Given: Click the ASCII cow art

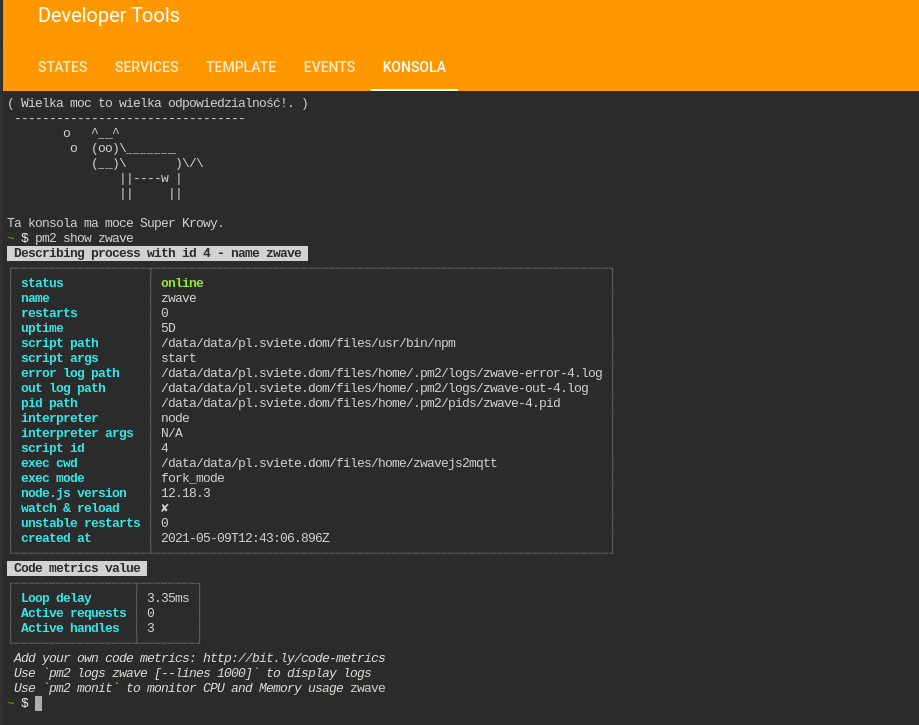Looking at the screenshot, I should pos(134,164).
